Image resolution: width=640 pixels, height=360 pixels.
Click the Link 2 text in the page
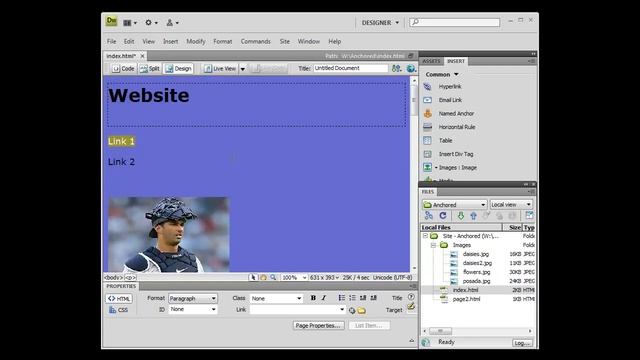(121, 162)
